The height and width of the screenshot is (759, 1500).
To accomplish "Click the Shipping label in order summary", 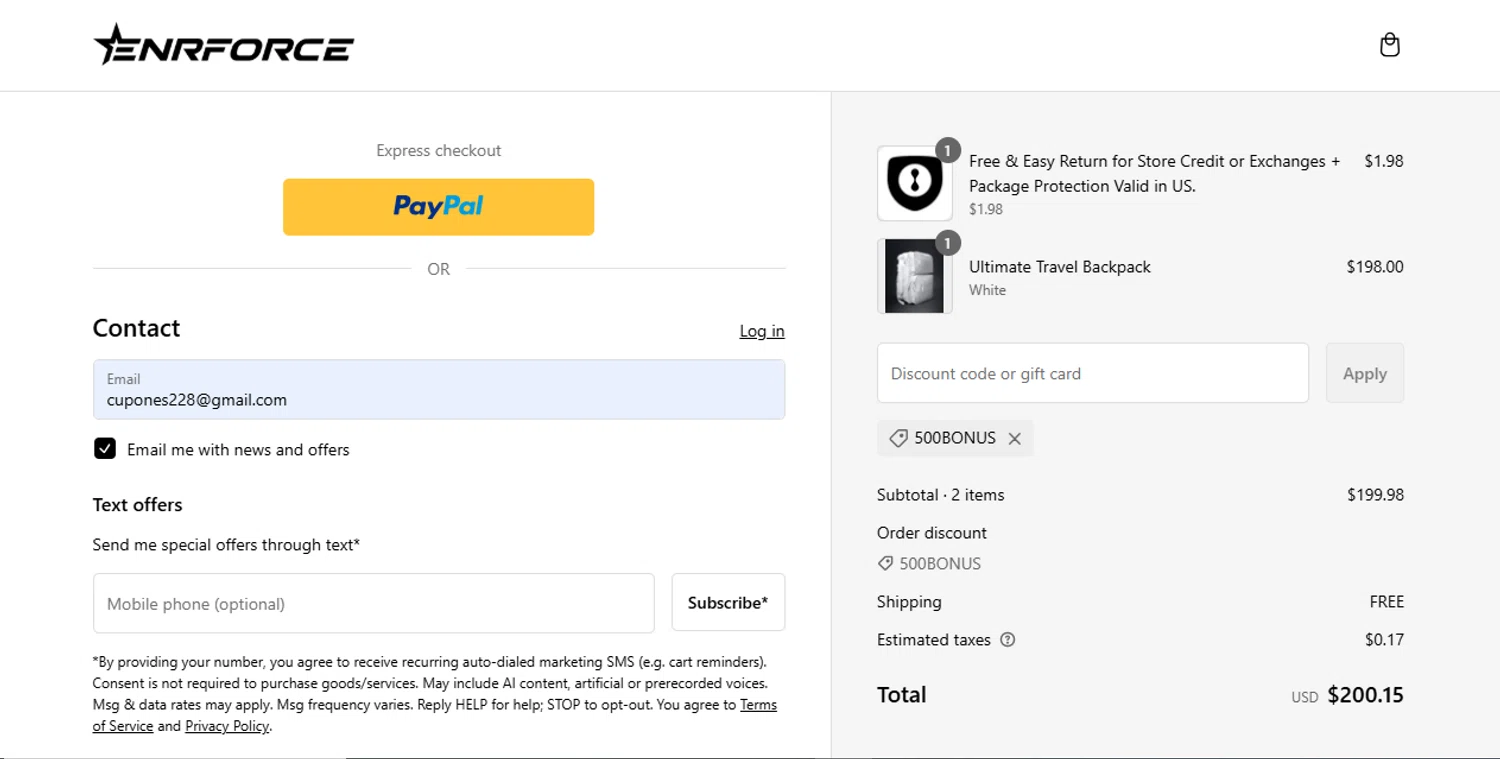I will pyautogui.click(x=909, y=602).
